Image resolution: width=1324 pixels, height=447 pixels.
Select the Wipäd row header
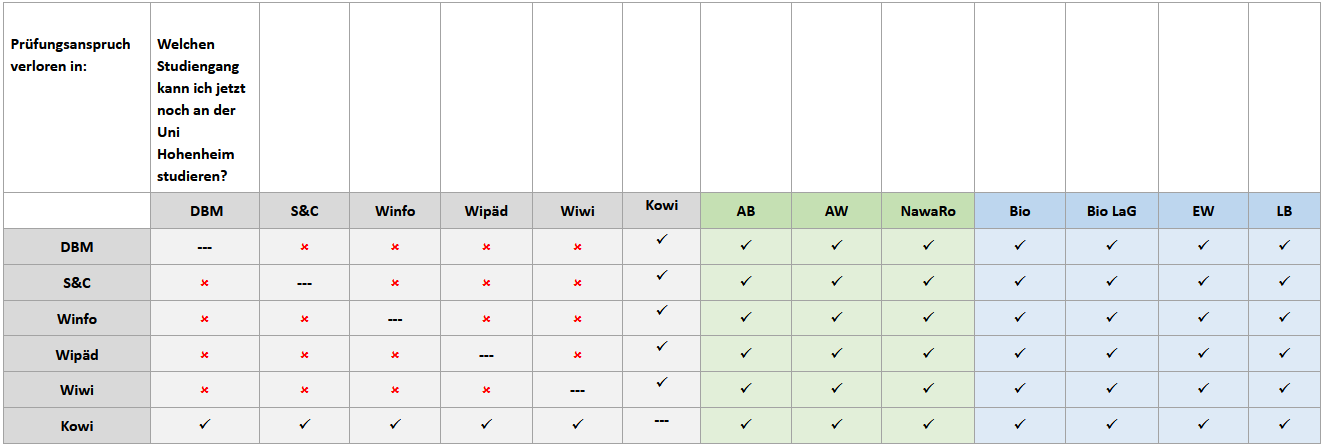[77, 354]
